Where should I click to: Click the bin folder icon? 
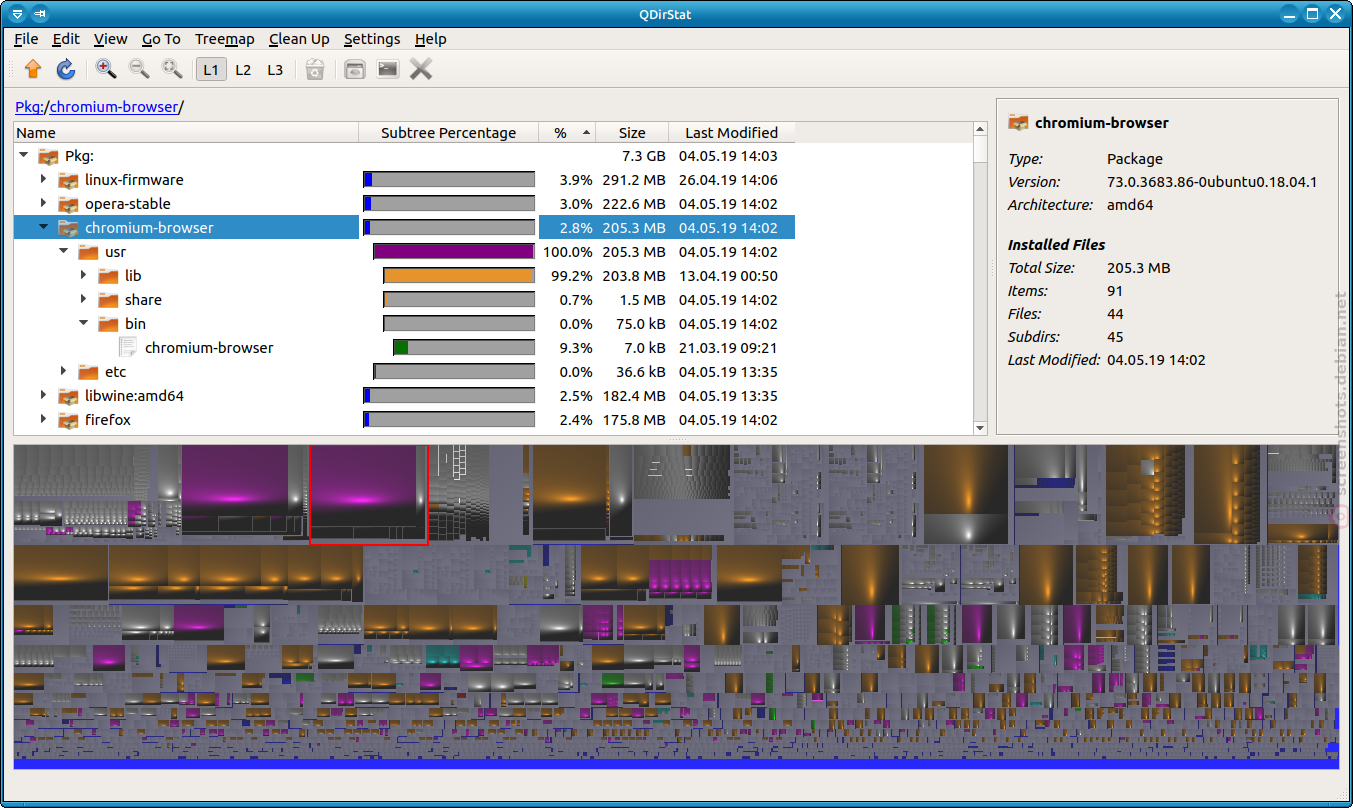[x=108, y=324]
